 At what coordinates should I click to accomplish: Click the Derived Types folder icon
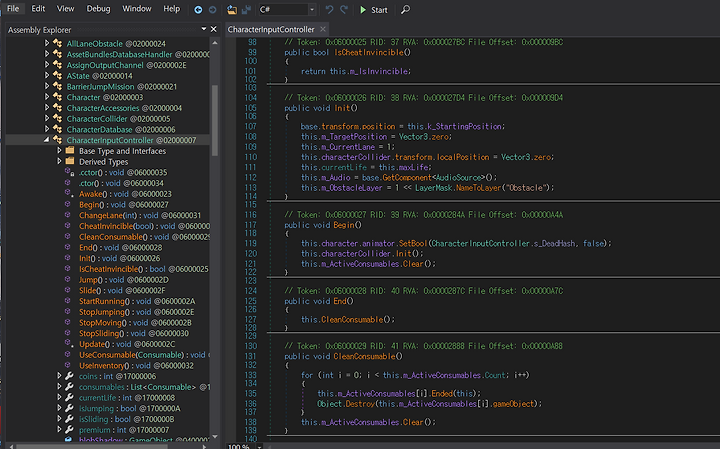click(70, 161)
